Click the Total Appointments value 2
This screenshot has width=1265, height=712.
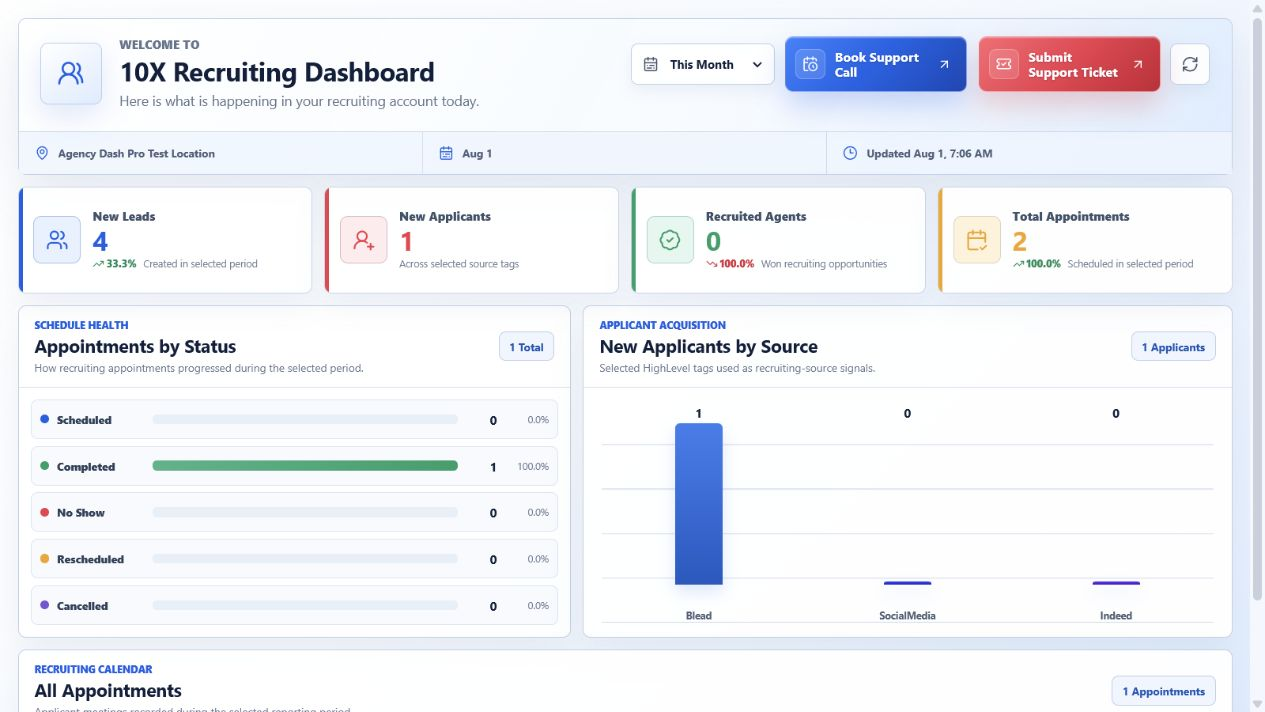(x=1020, y=241)
